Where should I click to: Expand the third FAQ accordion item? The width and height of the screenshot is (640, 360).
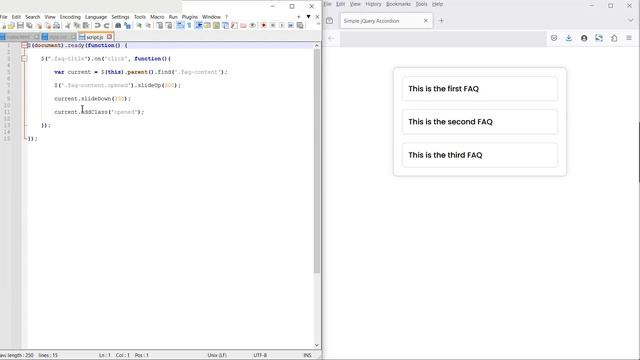[480, 155]
